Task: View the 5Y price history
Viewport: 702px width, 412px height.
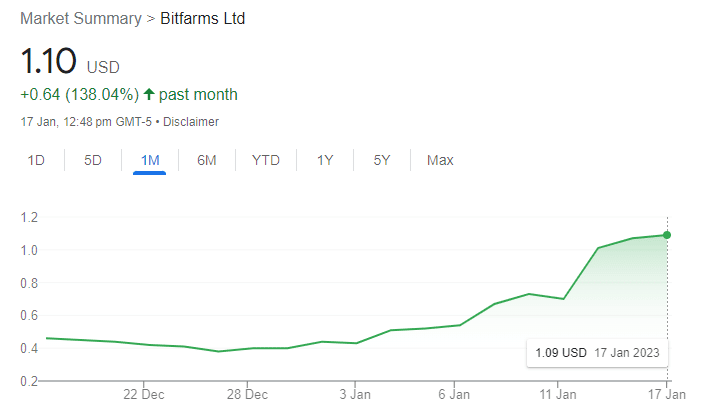Action: 382,160
